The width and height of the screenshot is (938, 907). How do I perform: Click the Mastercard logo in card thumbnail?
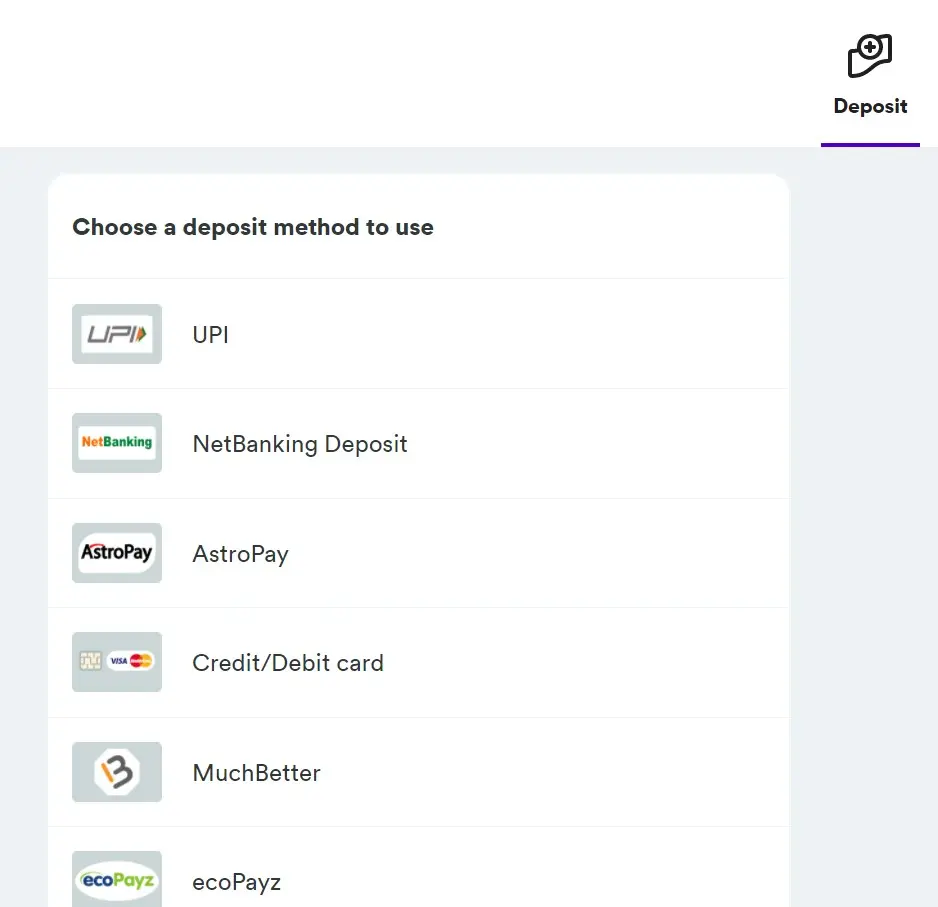pyautogui.click(x=141, y=661)
